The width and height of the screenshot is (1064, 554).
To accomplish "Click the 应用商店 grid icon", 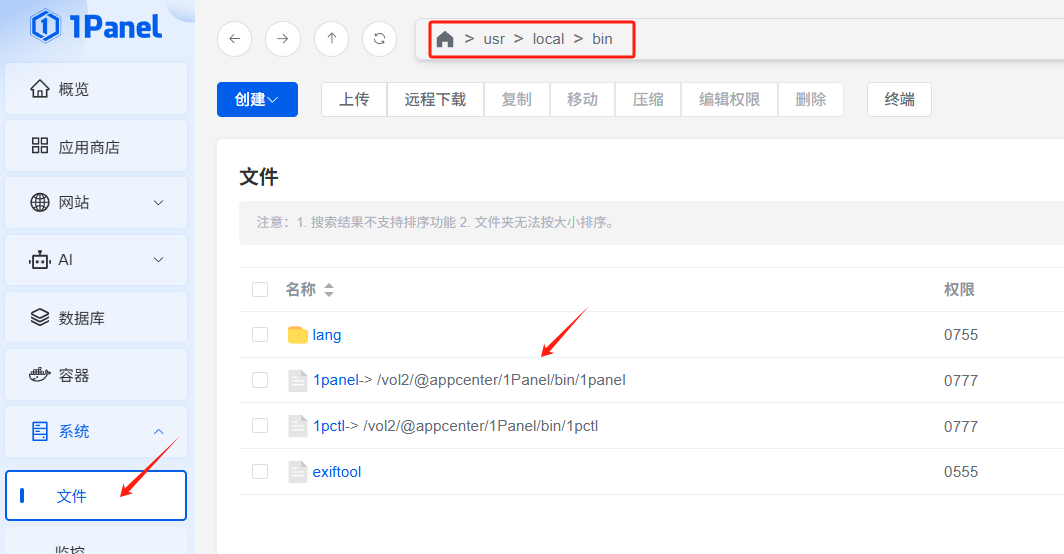I will pyautogui.click(x=40, y=146).
